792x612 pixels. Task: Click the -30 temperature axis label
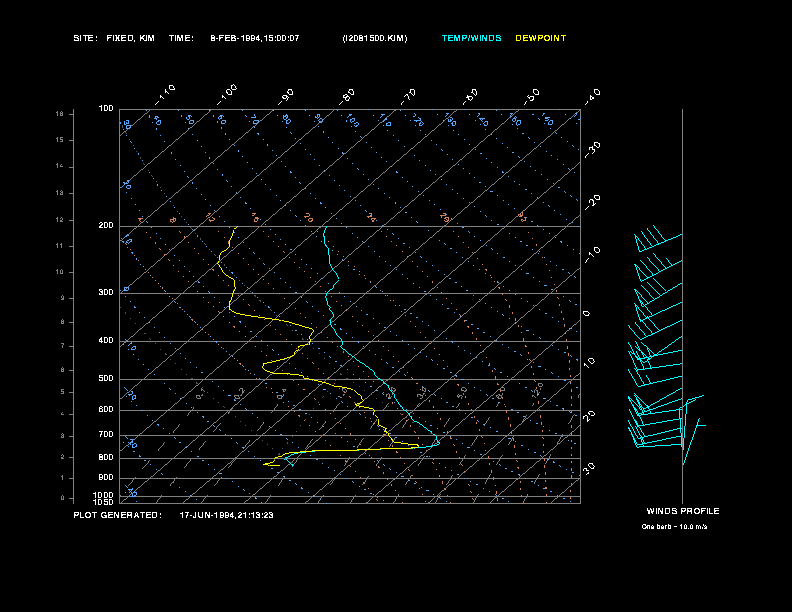[592, 149]
